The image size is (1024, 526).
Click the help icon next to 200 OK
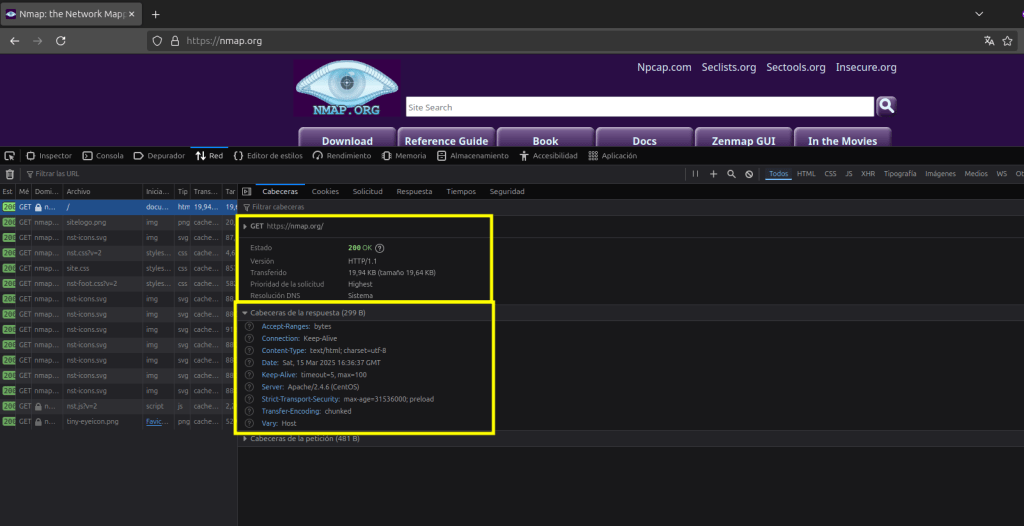(380, 248)
